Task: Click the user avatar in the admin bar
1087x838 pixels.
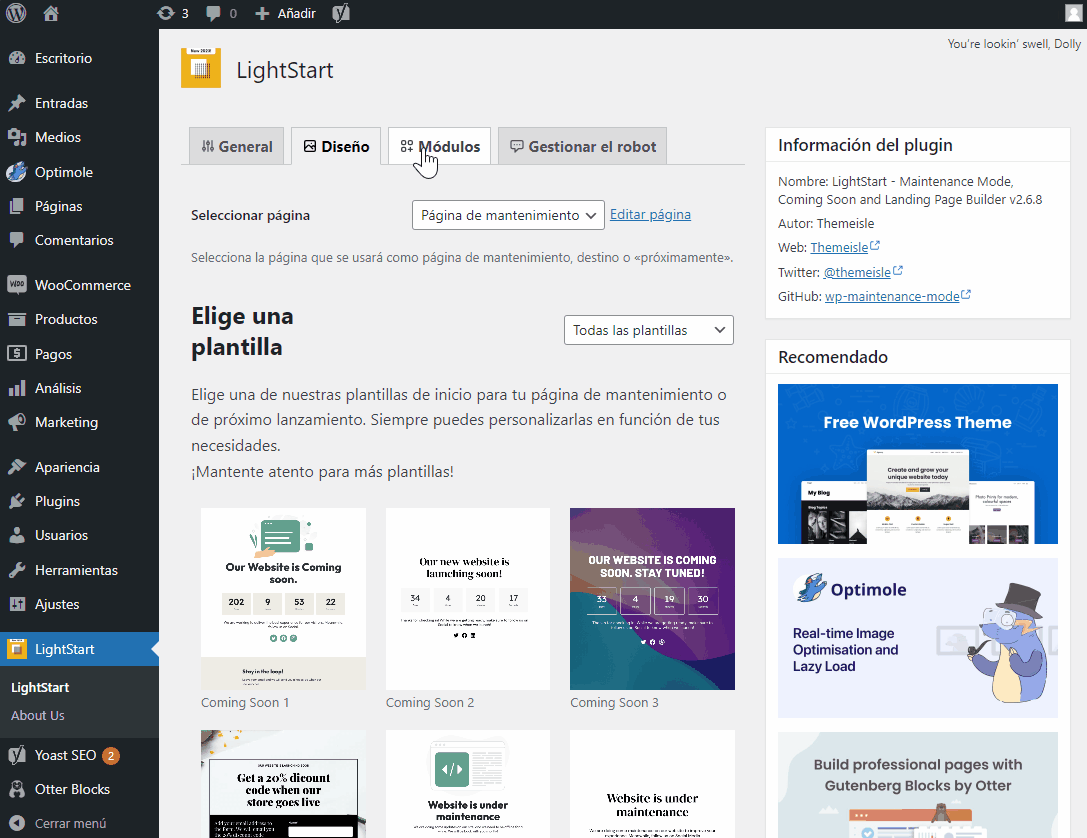Action: point(1073,13)
